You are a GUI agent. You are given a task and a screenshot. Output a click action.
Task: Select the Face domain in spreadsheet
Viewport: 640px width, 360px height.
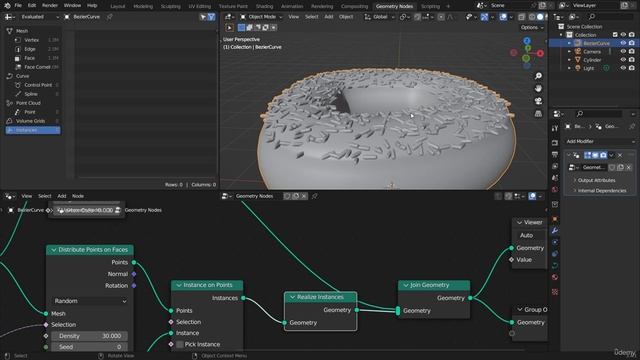29,58
